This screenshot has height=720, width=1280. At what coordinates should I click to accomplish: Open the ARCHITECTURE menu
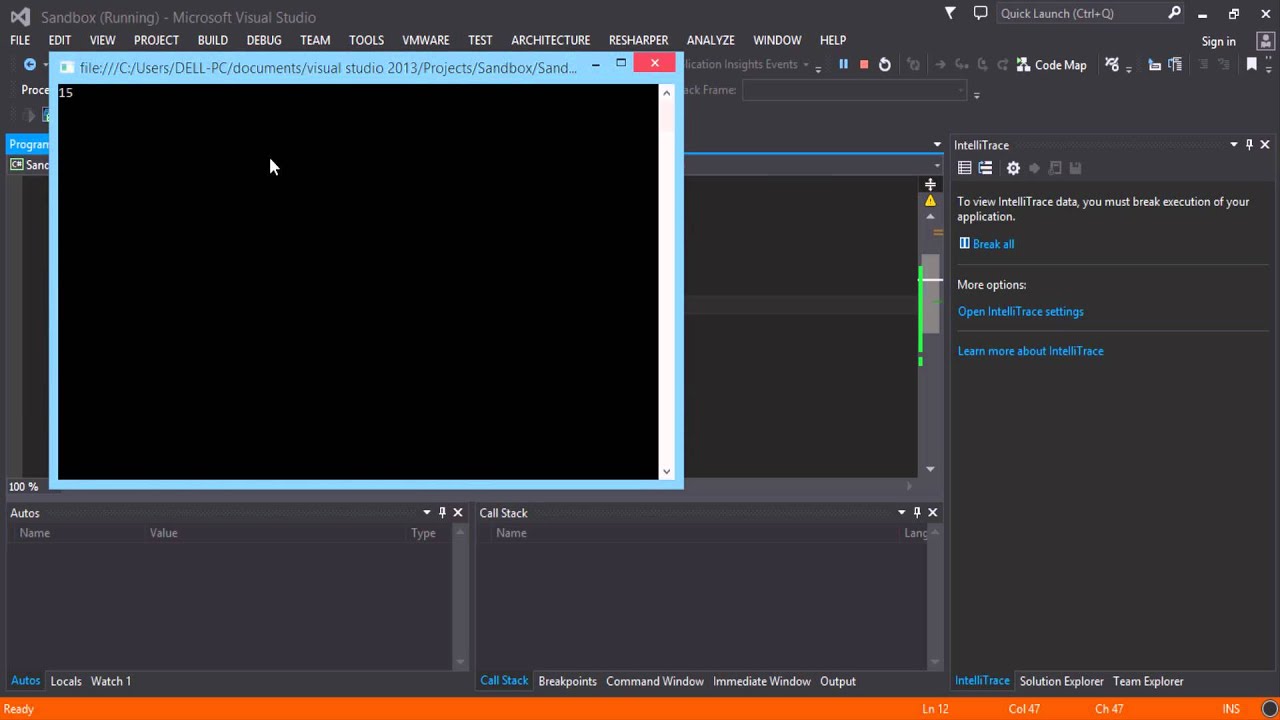pos(551,40)
